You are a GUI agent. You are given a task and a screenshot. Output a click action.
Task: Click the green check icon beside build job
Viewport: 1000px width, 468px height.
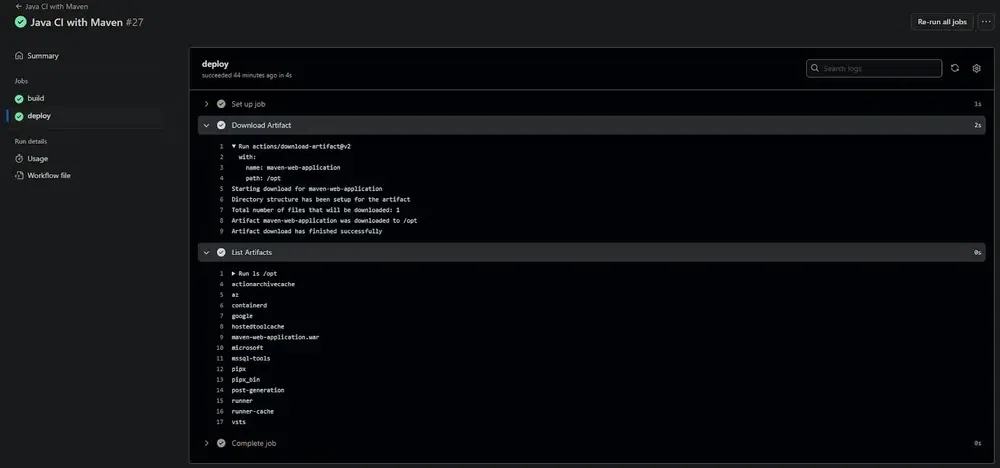coord(19,98)
